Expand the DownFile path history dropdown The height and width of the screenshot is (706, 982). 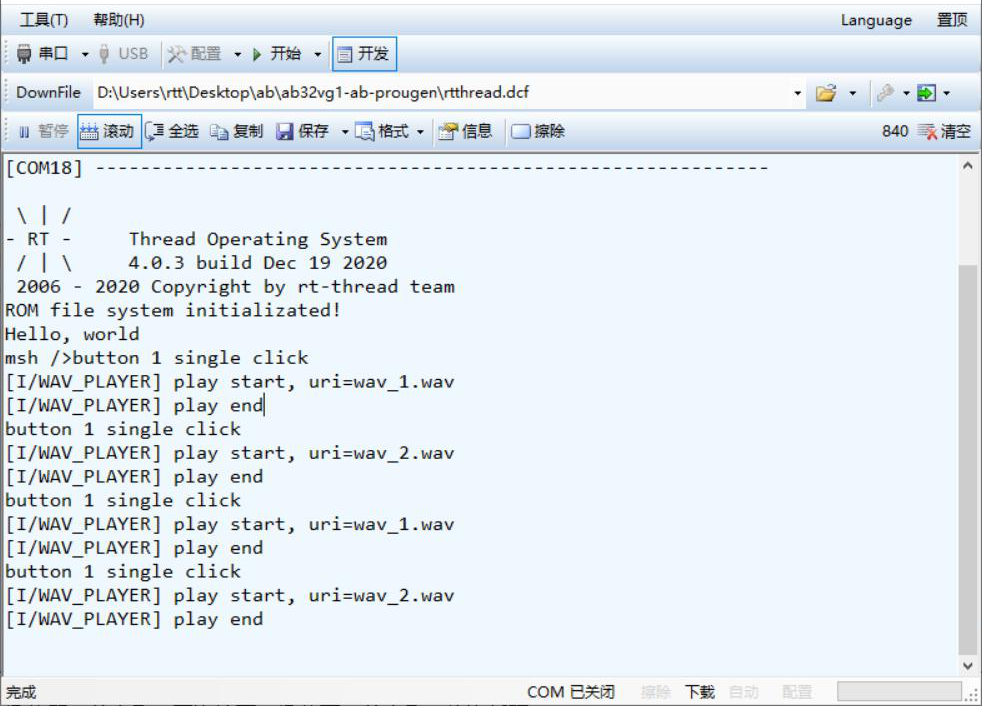(797, 93)
